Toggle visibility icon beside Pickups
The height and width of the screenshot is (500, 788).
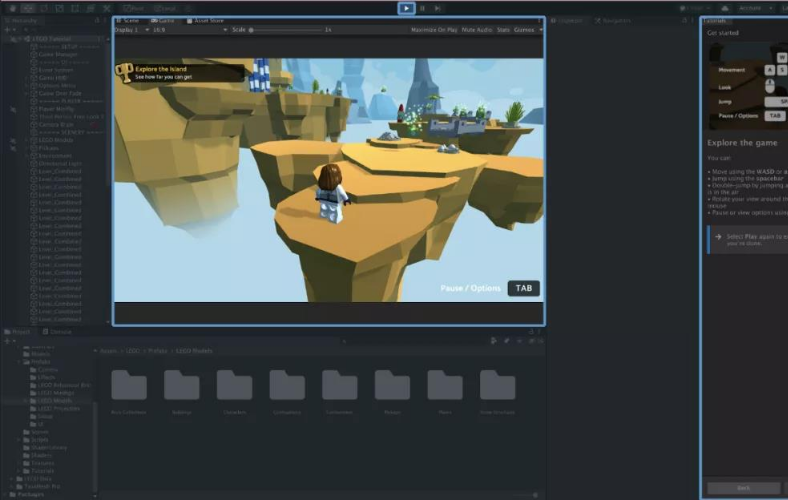[13, 148]
